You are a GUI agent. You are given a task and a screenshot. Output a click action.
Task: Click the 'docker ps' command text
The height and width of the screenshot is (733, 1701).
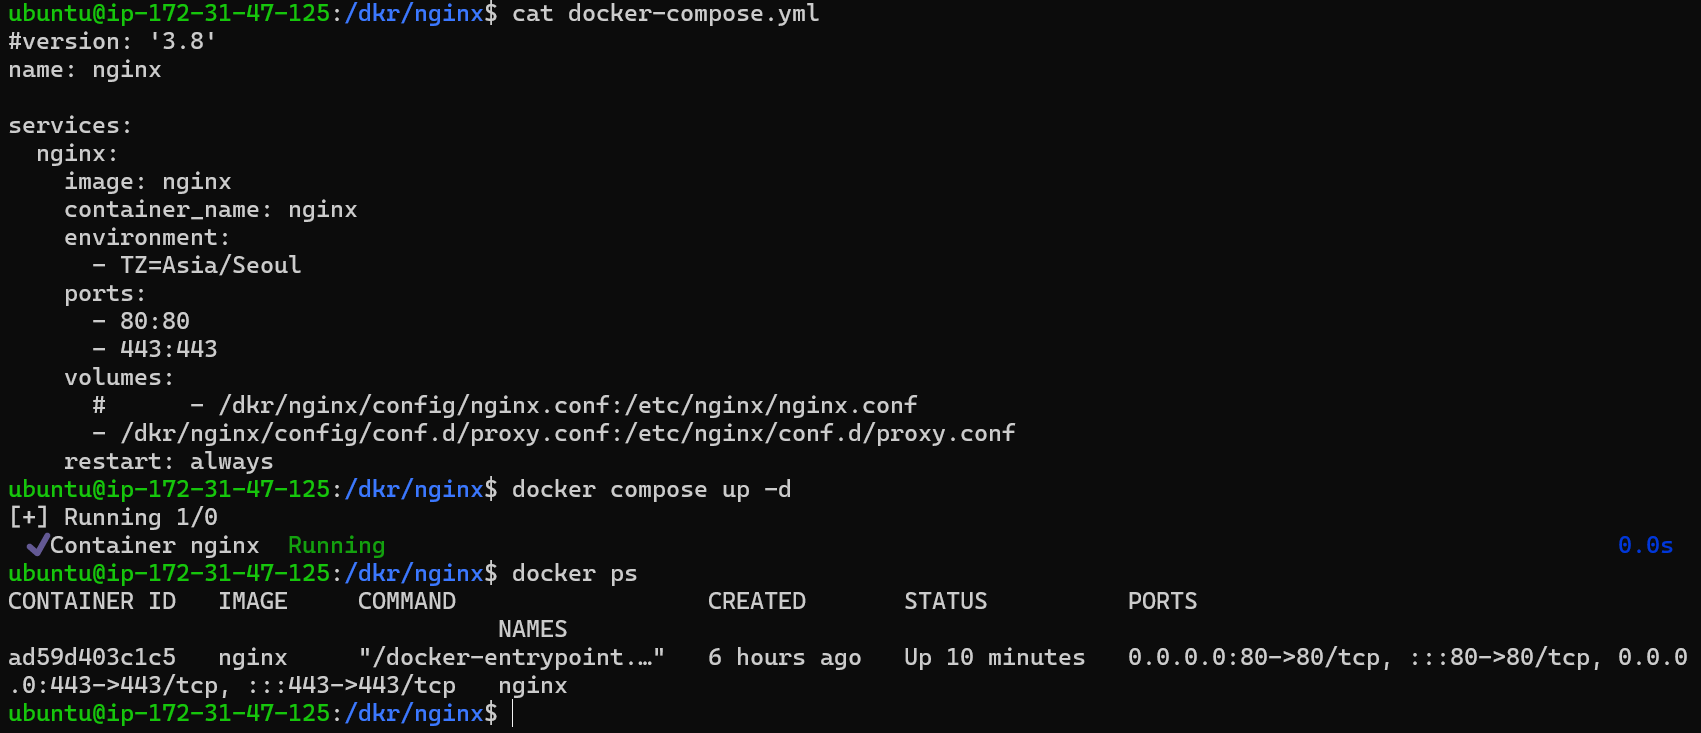[575, 574]
